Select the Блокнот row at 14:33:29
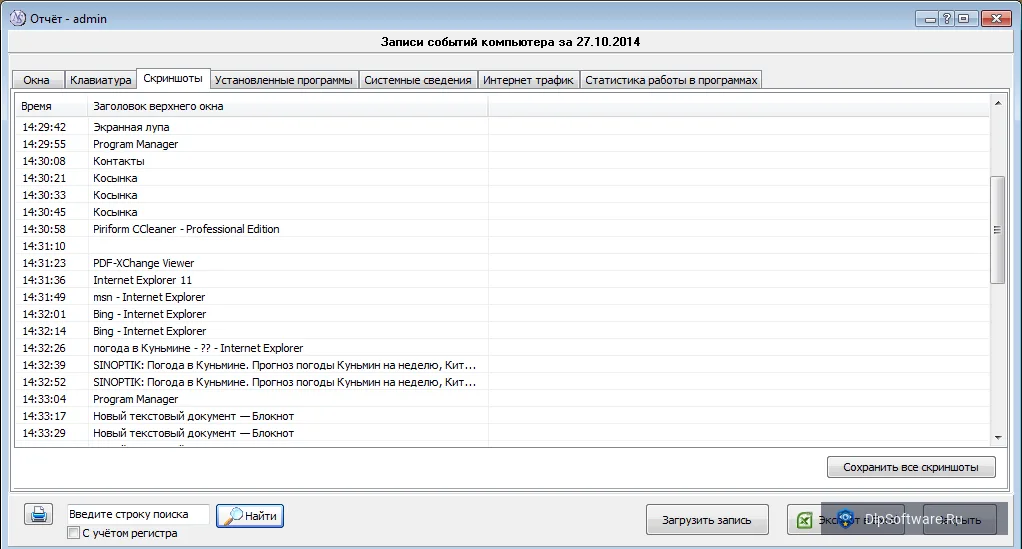1022x549 pixels. coord(503,432)
